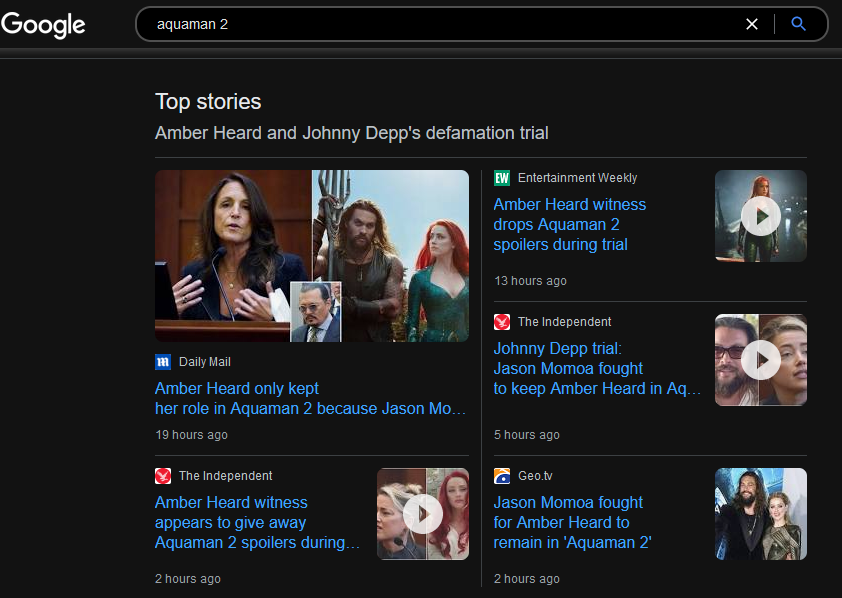The image size is (842, 598).
Task: Open the Geo.tv story thumbnail image
Action: (x=760, y=514)
